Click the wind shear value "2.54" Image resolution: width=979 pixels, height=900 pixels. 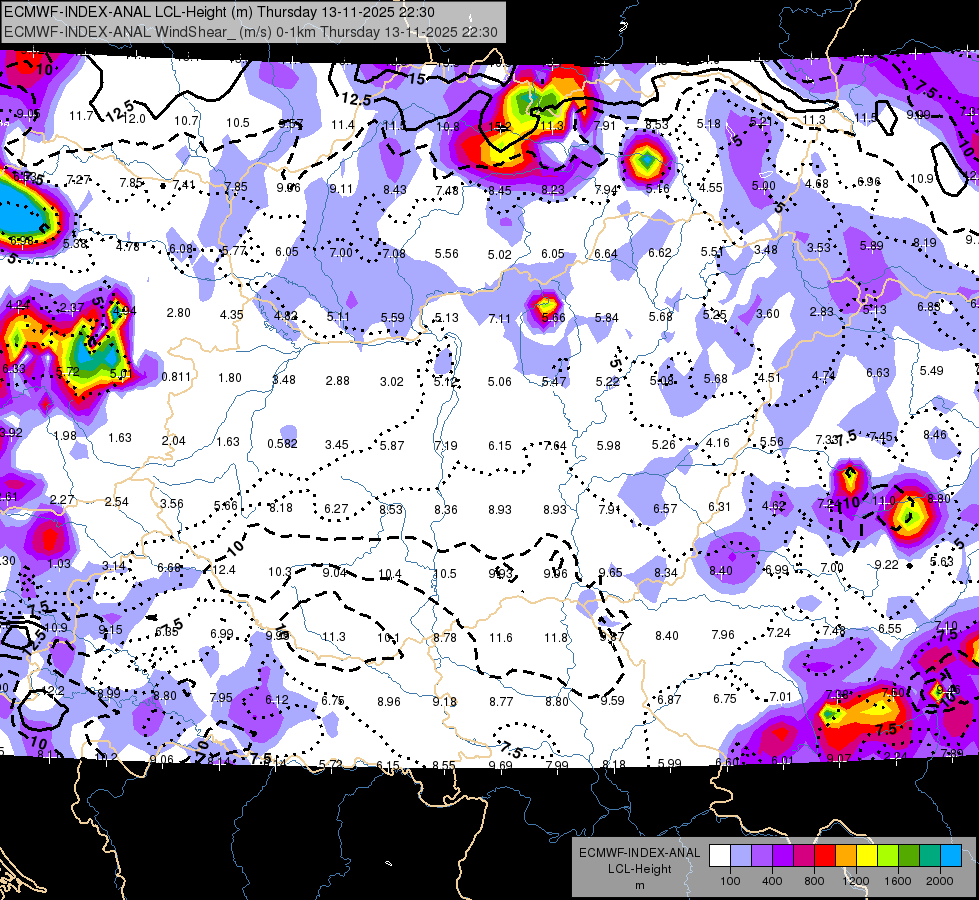[116, 502]
